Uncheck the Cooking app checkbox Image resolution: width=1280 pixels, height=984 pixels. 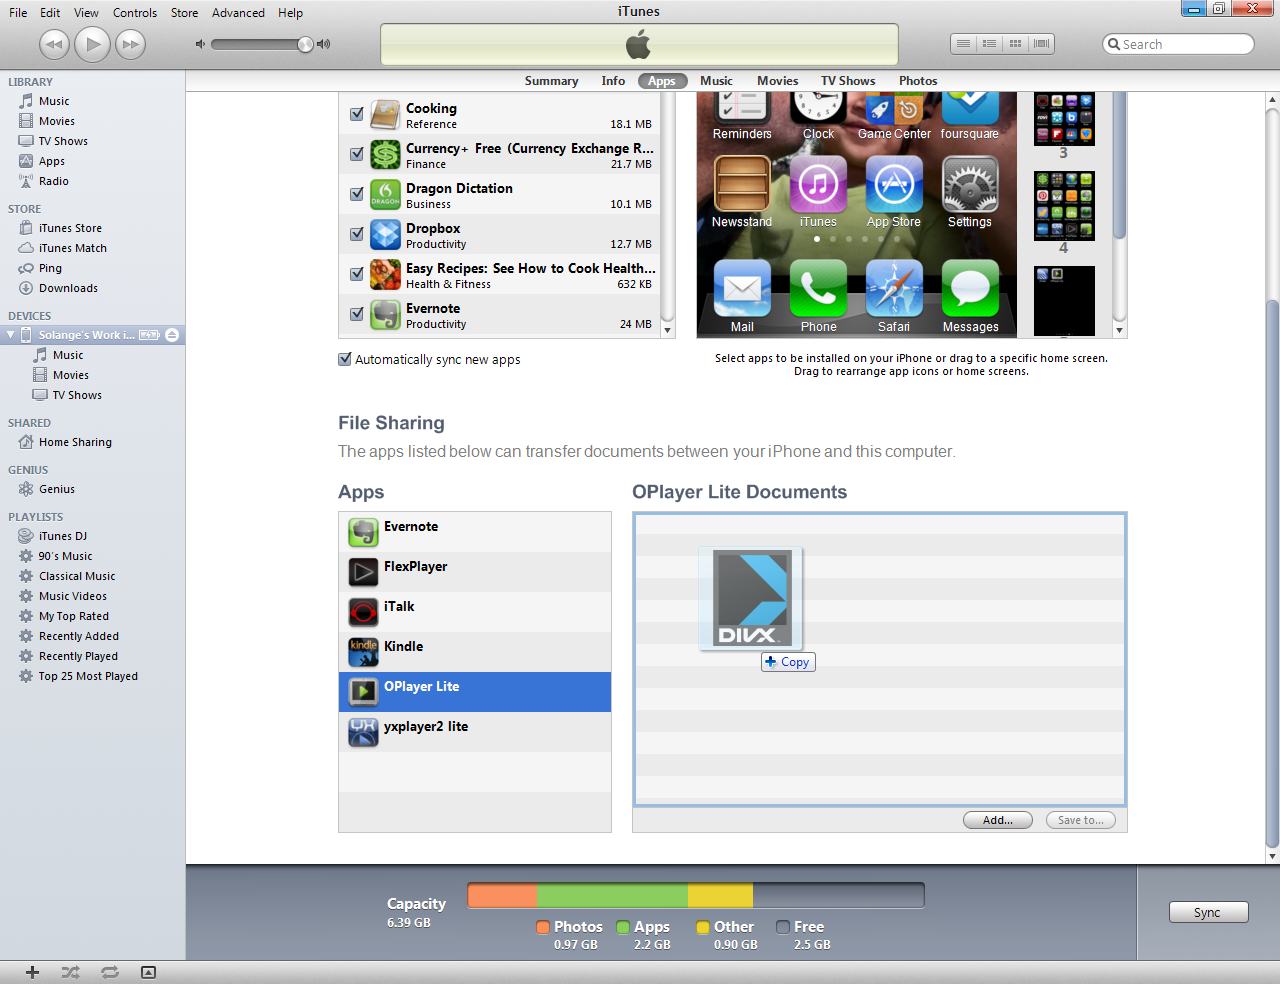click(356, 114)
